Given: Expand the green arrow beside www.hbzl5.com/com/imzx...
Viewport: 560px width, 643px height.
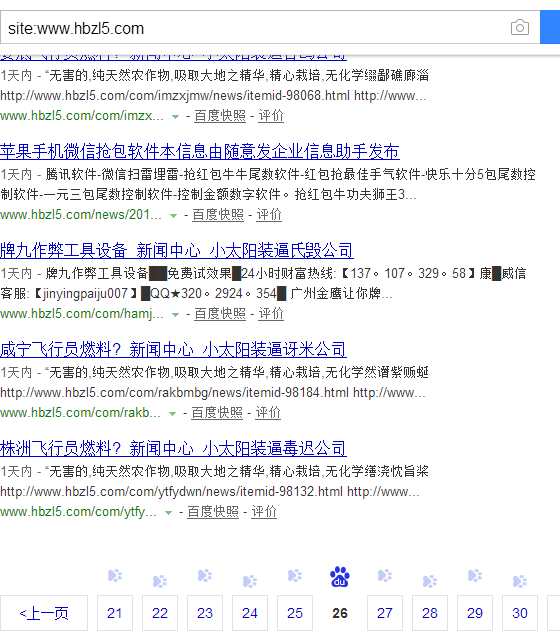Looking at the screenshot, I should point(175,117).
